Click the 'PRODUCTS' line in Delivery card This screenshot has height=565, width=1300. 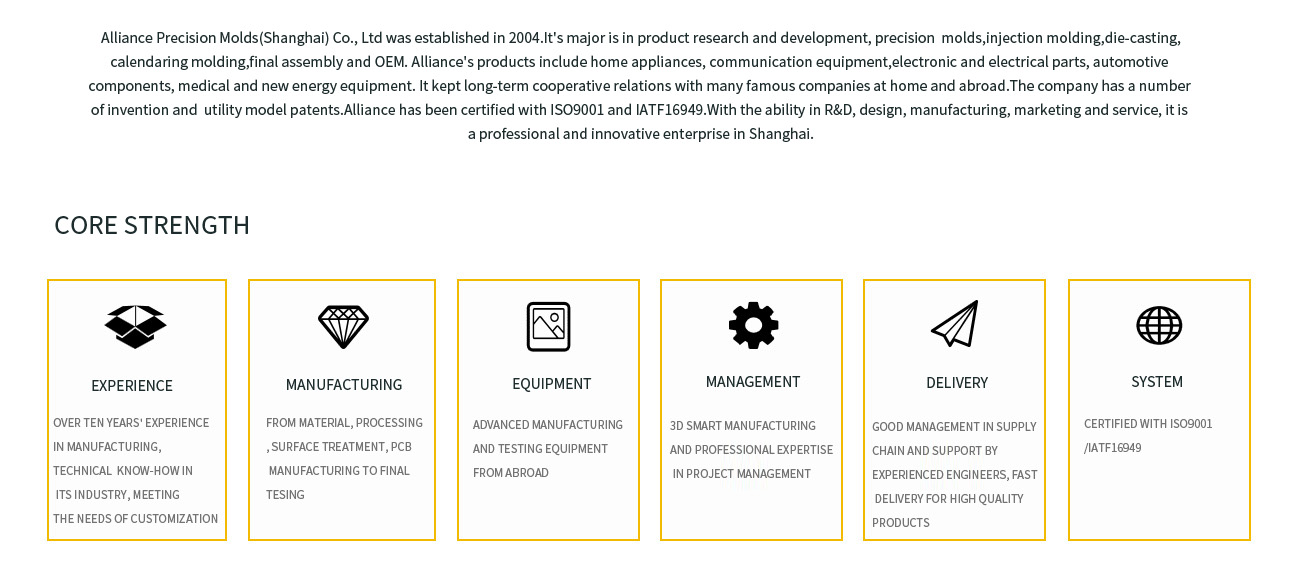pyautogui.click(x=901, y=523)
